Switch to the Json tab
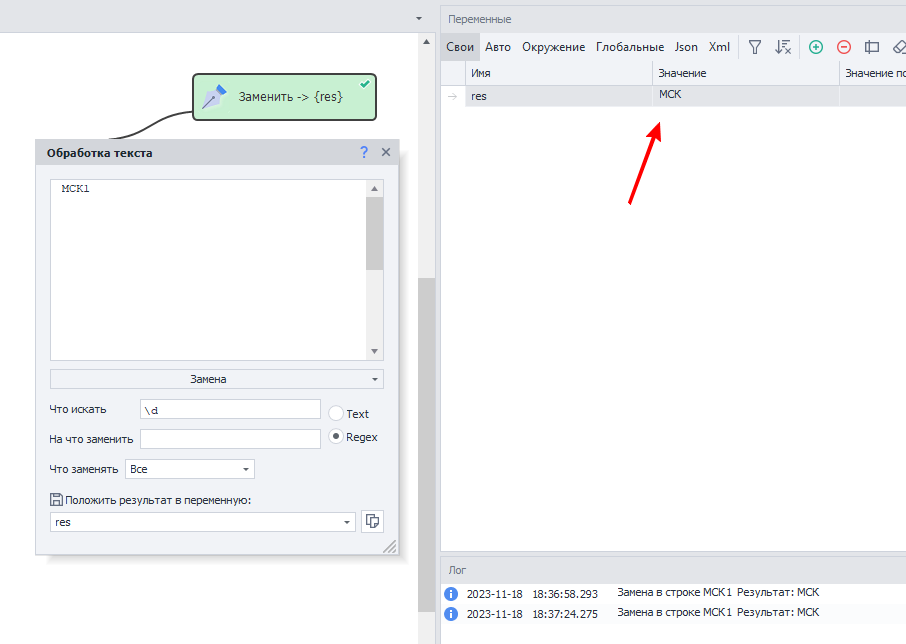This screenshot has height=644, width=906. coord(686,47)
